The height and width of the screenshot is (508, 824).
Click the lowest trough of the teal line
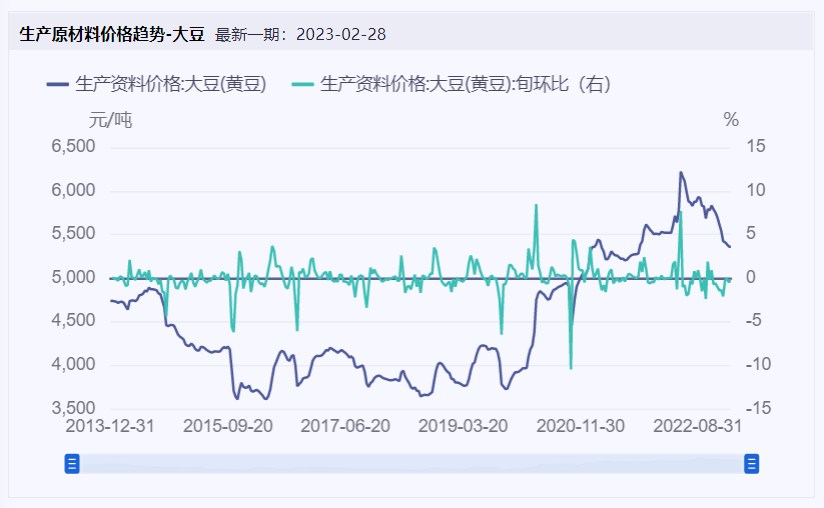click(571, 368)
